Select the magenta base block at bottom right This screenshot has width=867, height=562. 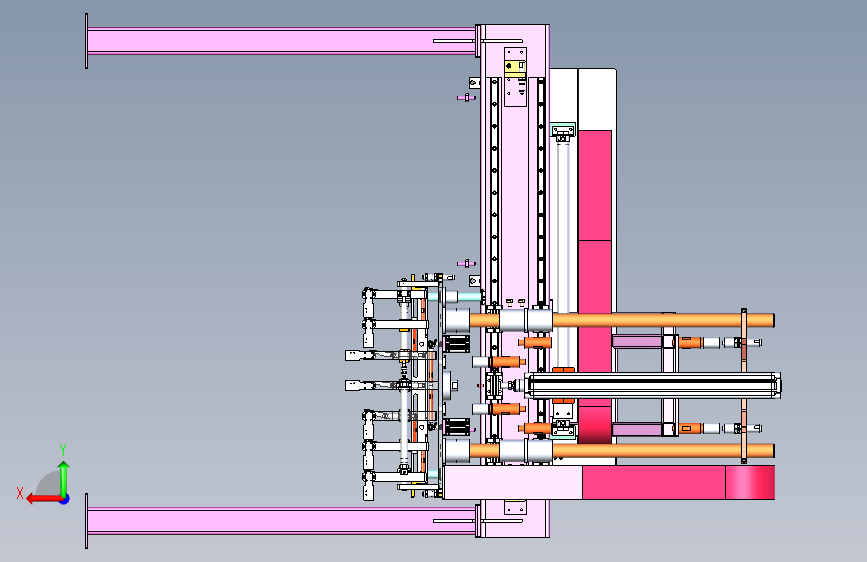coord(678,482)
